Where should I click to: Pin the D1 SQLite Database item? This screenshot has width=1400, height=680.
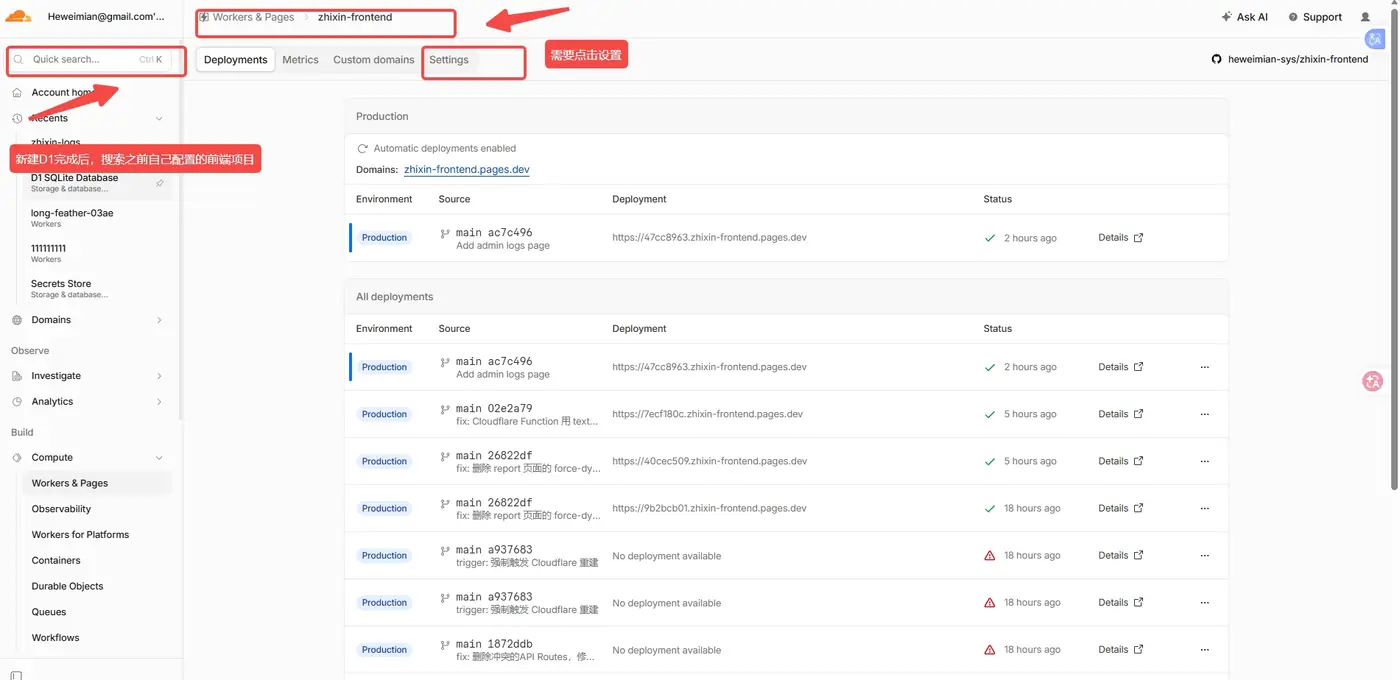point(160,183)
